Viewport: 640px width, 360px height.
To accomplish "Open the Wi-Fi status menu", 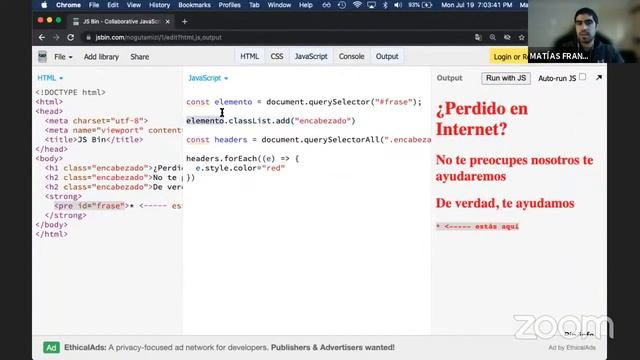I will [x=357, y=5].
